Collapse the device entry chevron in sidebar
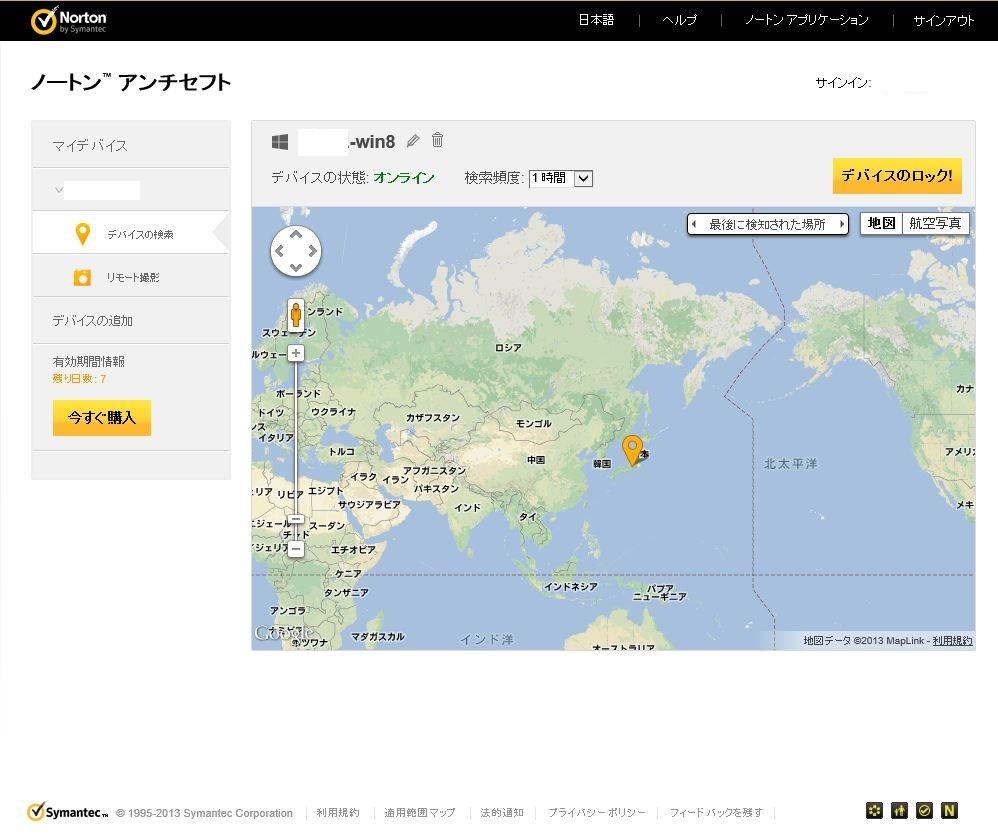 pos(59,190)
